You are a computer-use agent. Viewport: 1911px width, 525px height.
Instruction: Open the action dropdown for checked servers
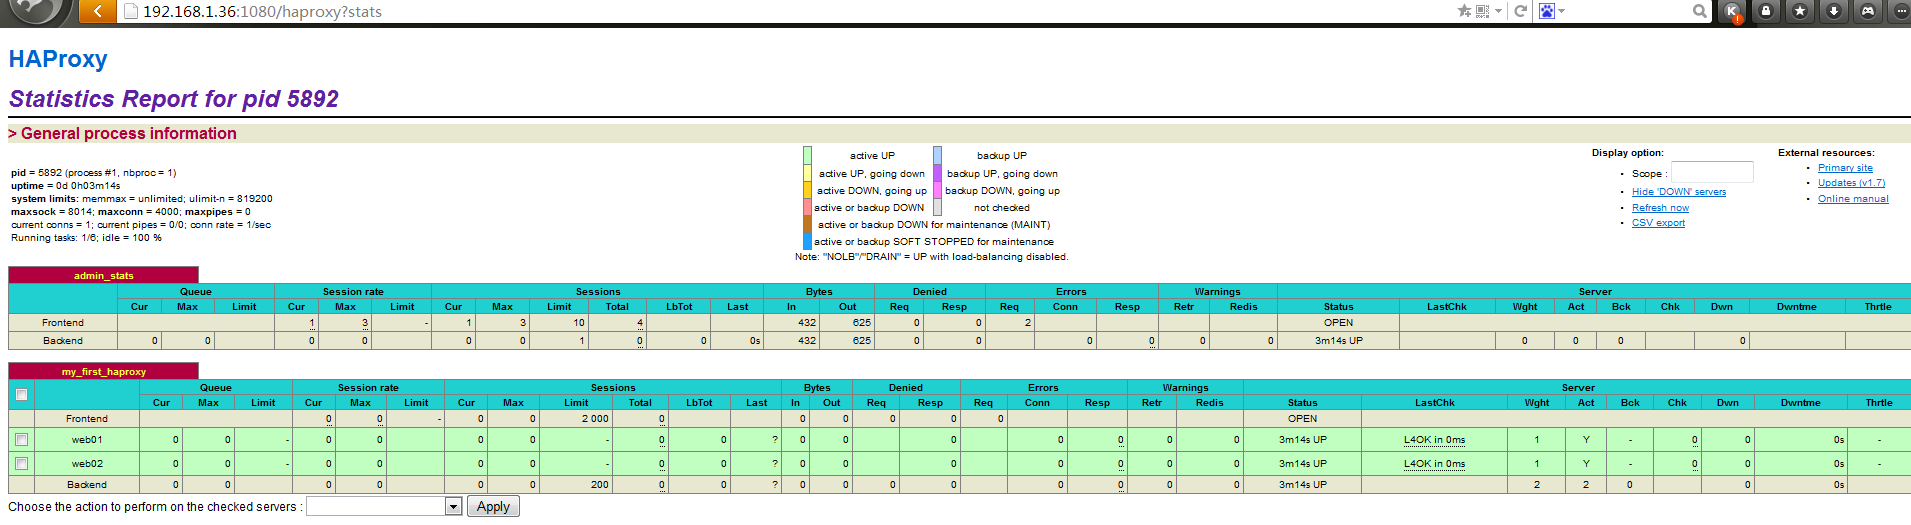pyautogui.click(x=384, y=506)
